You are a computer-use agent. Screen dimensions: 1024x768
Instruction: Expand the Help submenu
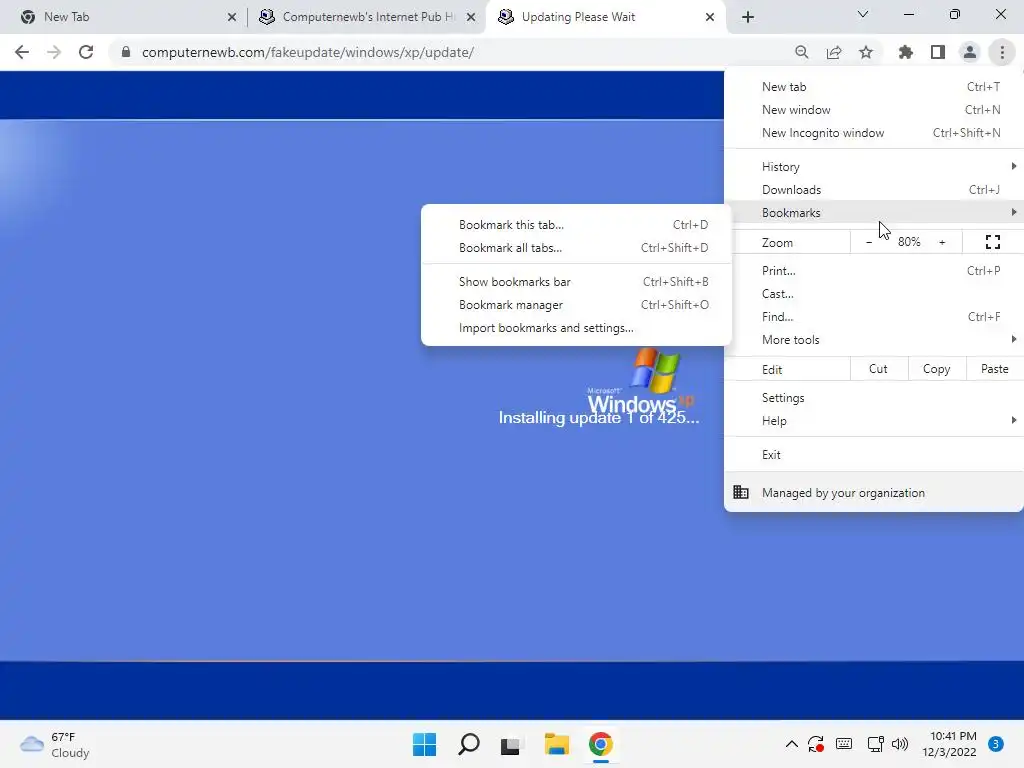coord(874,421)
